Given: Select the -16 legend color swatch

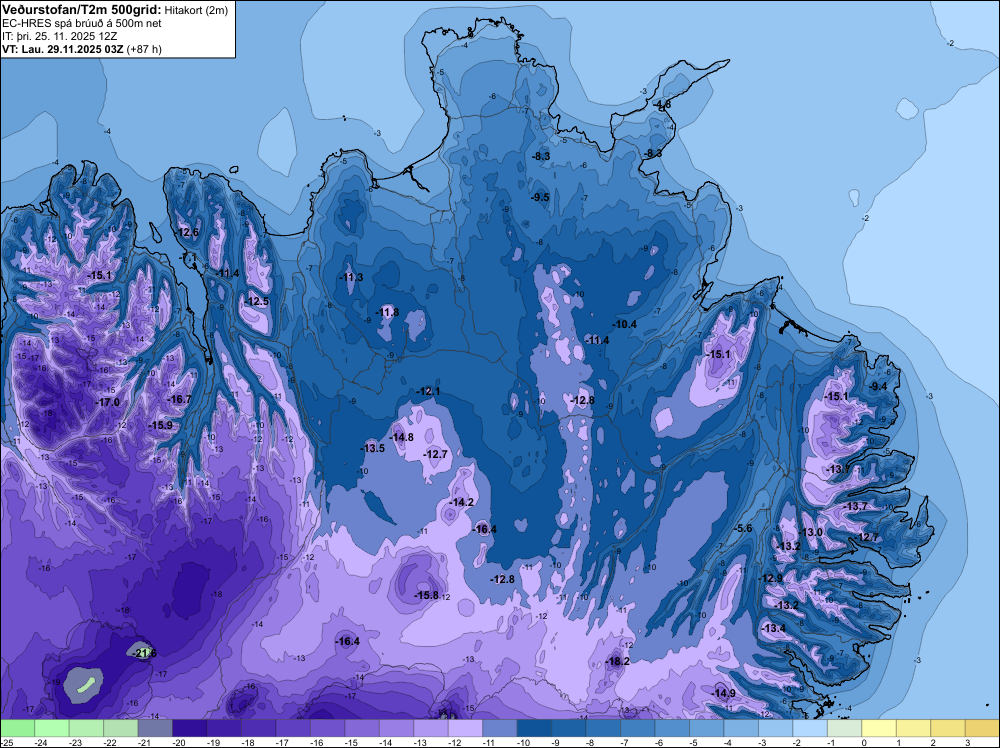Looking at the screenshot, I should (x=327, y=728).
